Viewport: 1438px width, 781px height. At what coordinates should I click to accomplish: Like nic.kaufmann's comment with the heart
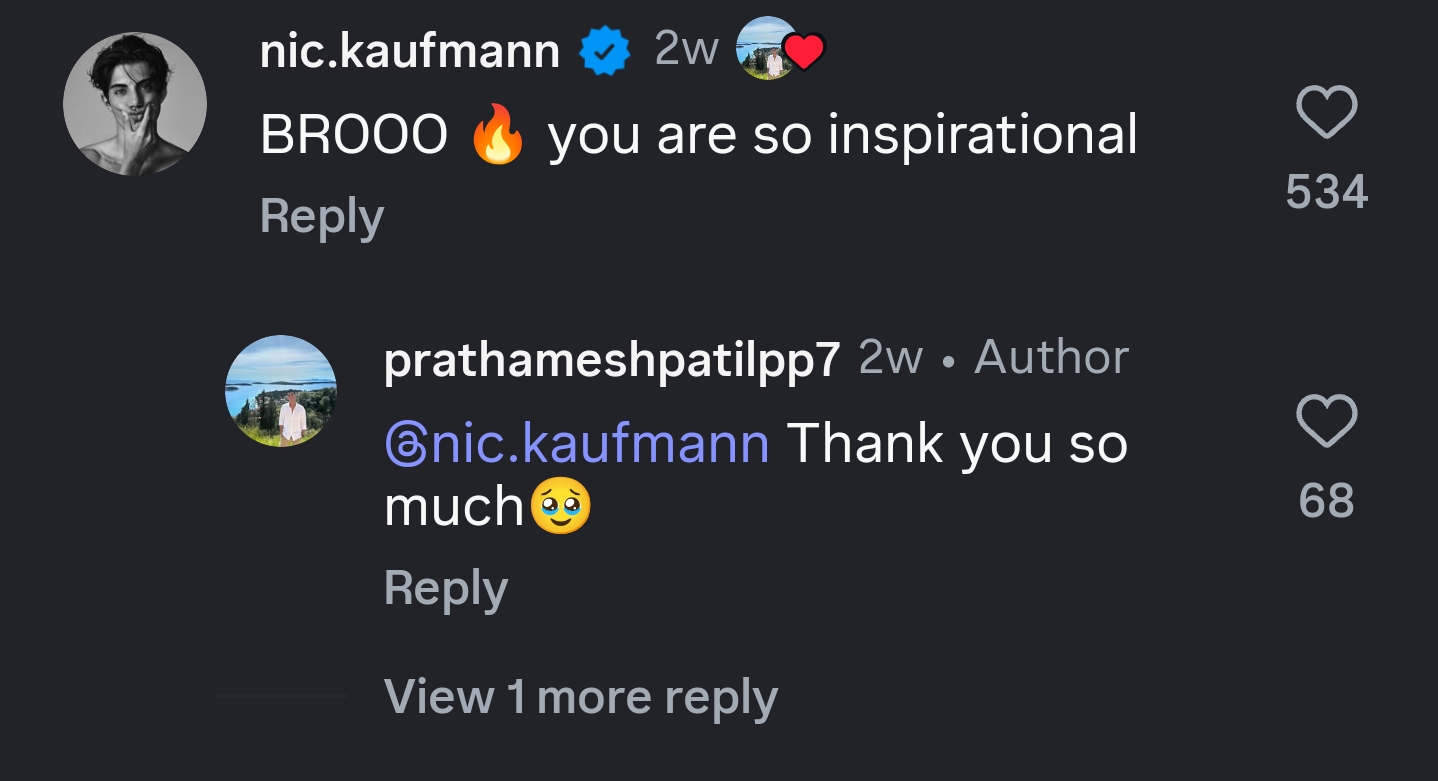pos(1326,113)
